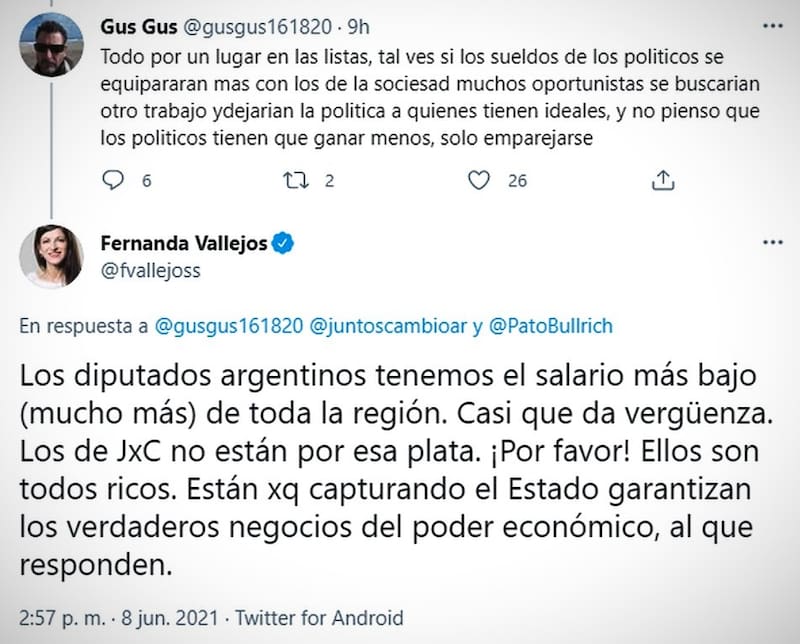This screenshot has height=644, width=800.
Task: Open more options on Gus Gus tweet
Action: tap(772, 25)
